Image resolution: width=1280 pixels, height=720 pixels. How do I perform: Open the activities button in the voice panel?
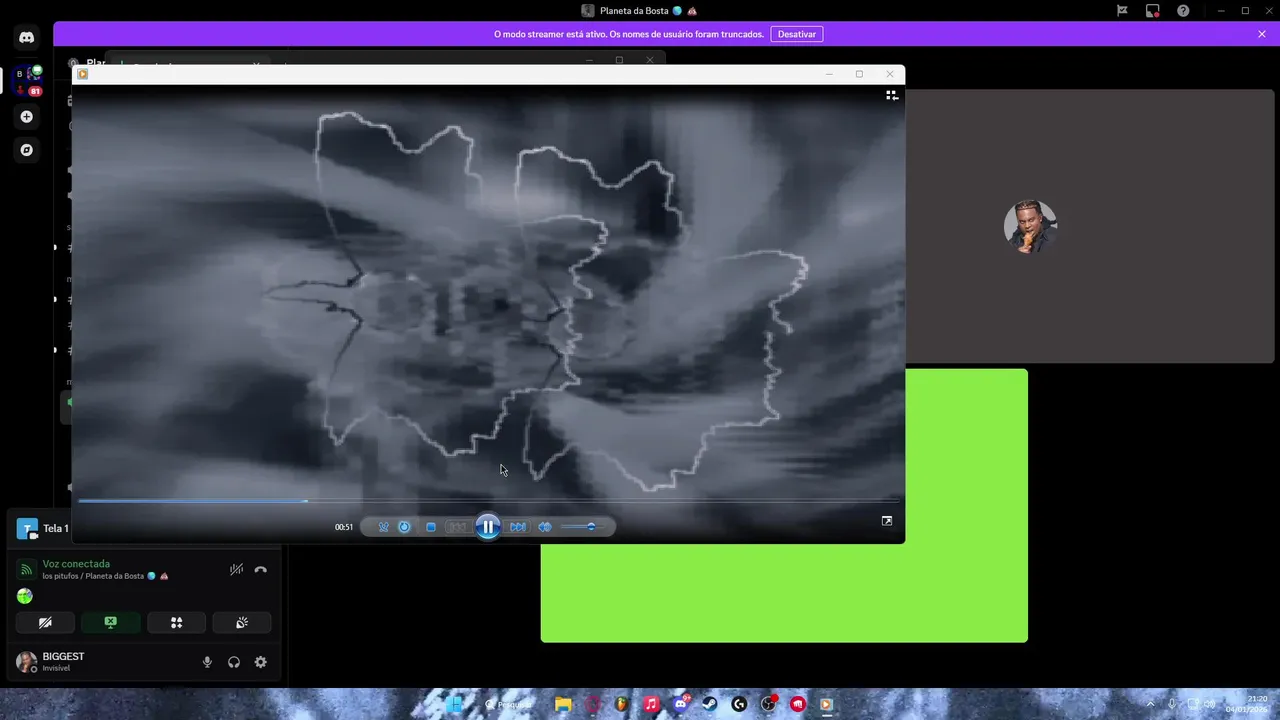tap(176, 622)
